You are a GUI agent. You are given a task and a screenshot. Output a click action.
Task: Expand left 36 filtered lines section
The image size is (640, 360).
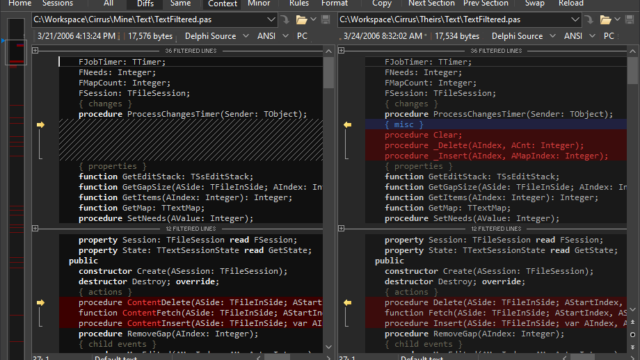tap(36, 51)
